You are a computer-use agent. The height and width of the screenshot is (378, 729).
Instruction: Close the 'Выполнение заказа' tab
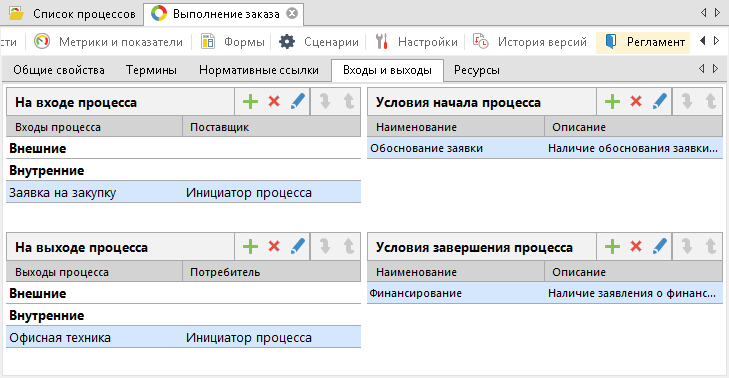tap(292, 13)
